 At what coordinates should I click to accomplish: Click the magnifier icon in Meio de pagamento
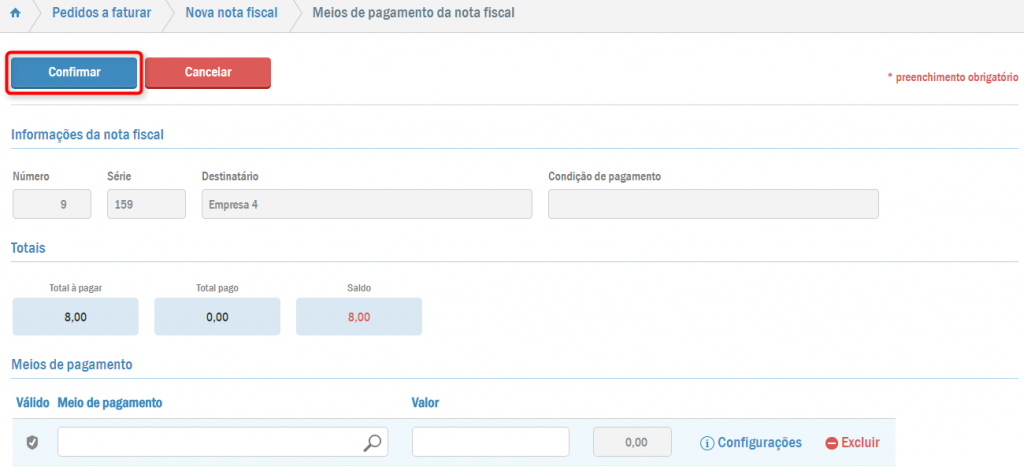[x=372, y=442]
